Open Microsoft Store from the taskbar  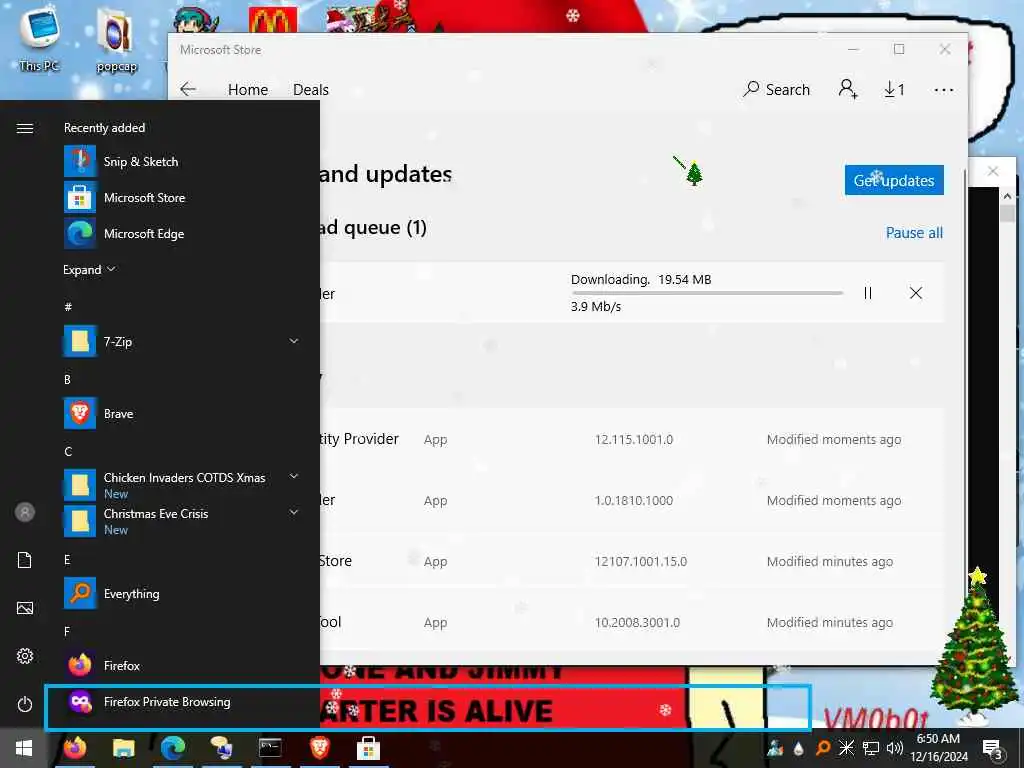368,748
